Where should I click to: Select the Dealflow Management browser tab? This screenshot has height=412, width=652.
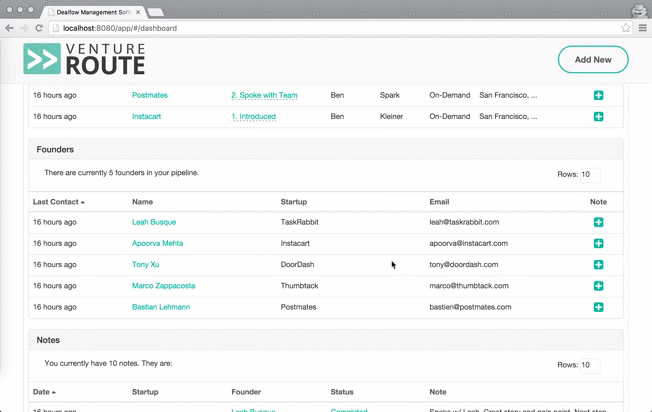click(94, 12)
